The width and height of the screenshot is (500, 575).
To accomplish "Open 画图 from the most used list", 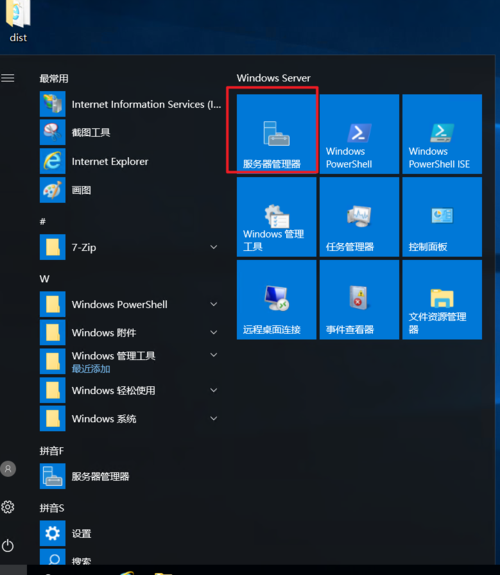I will [x=130, y=190].
